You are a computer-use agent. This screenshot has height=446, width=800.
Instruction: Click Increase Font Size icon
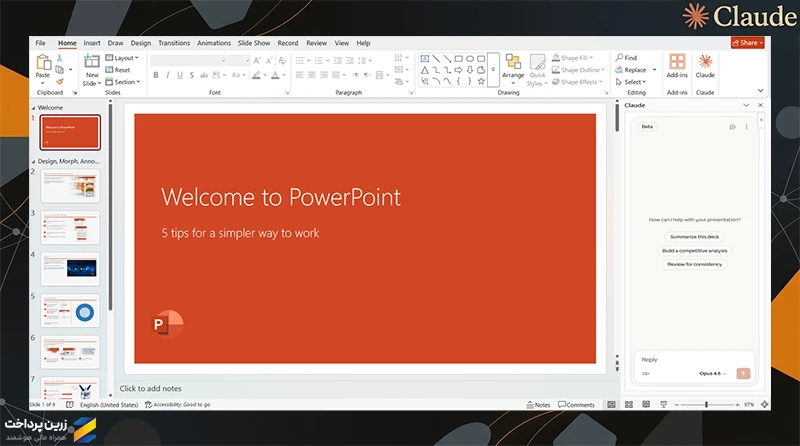[x=257, y=60]
